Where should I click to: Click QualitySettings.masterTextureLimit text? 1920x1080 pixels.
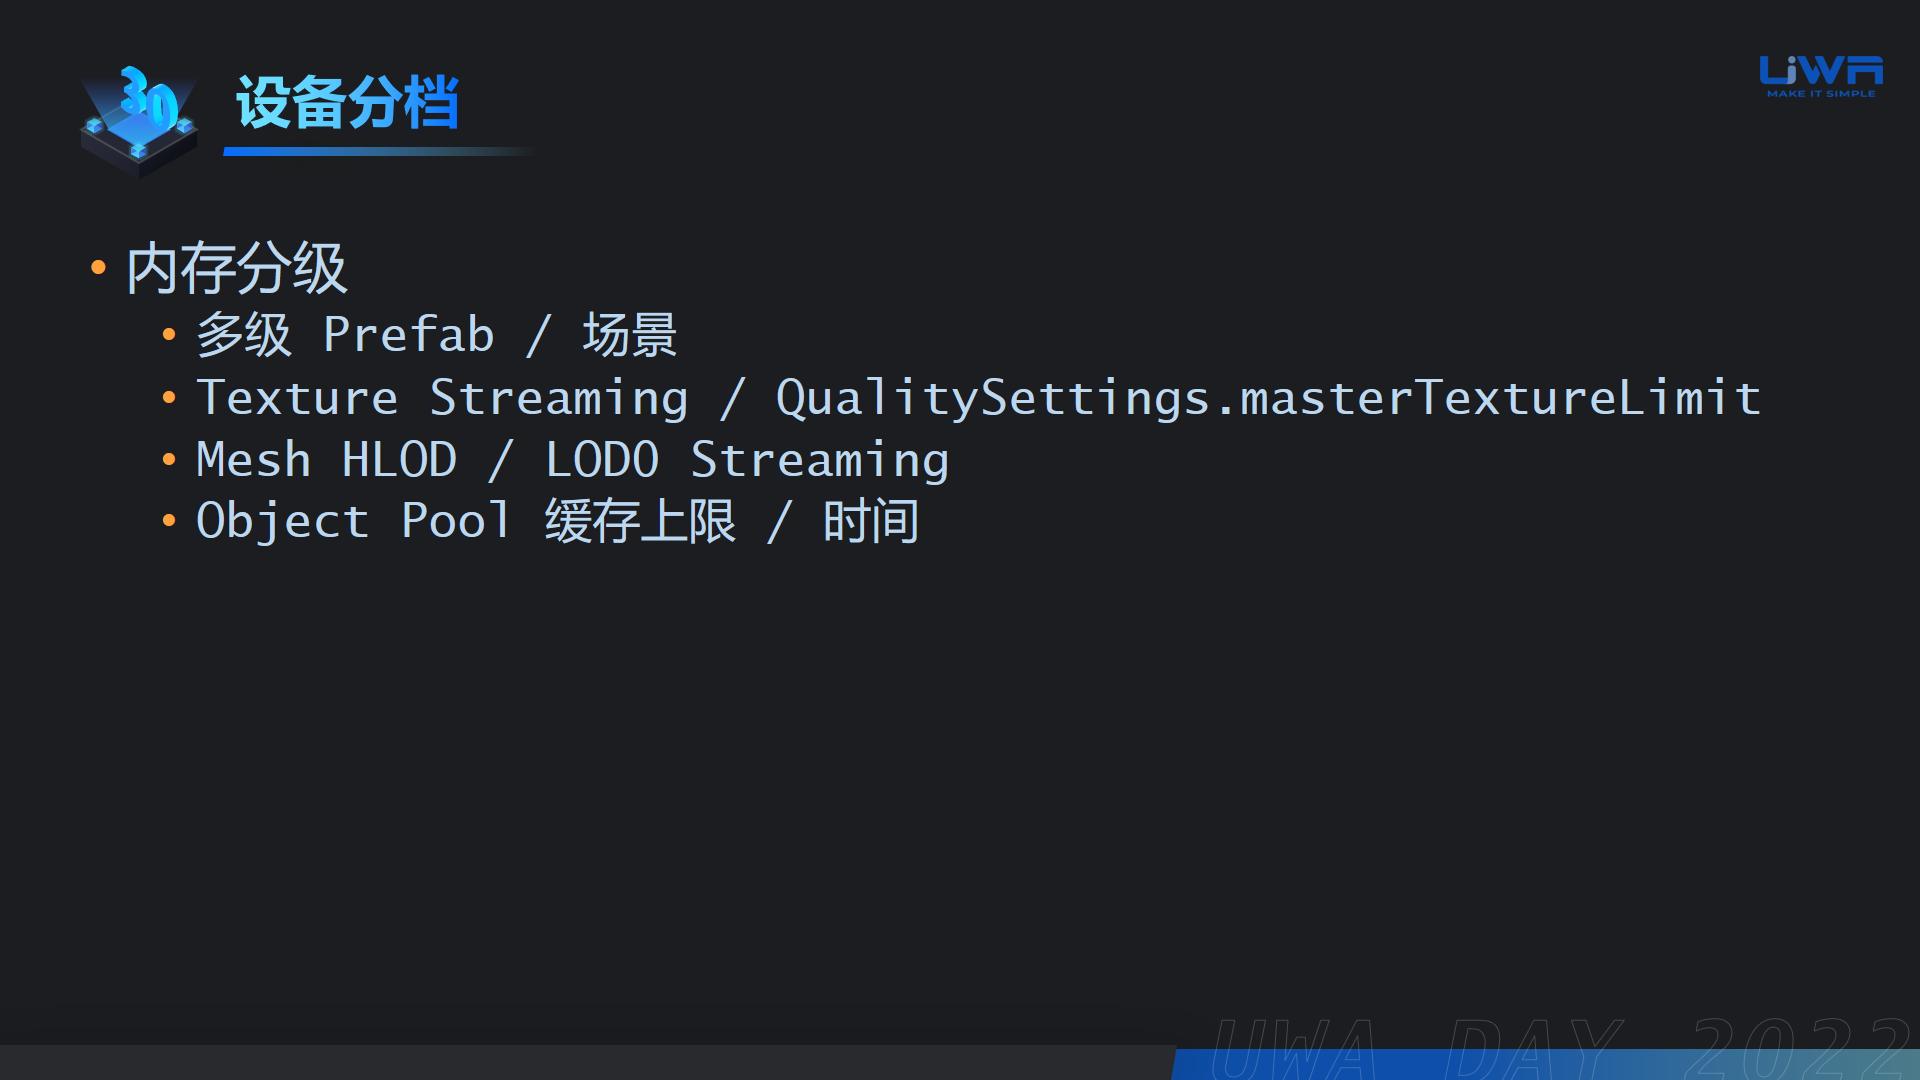tap(1268, 398)
